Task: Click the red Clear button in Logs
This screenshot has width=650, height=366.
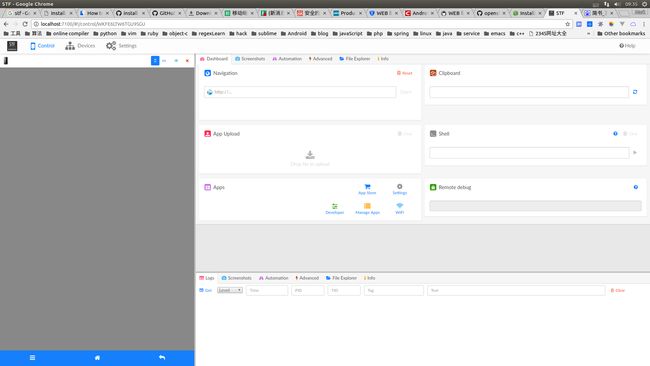Action: tap(618, 291)
